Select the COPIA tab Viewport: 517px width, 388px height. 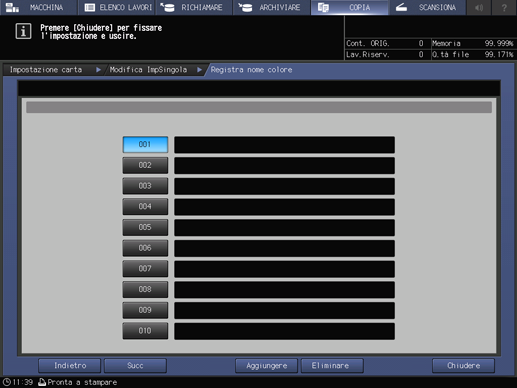click(x=349, y=7)
